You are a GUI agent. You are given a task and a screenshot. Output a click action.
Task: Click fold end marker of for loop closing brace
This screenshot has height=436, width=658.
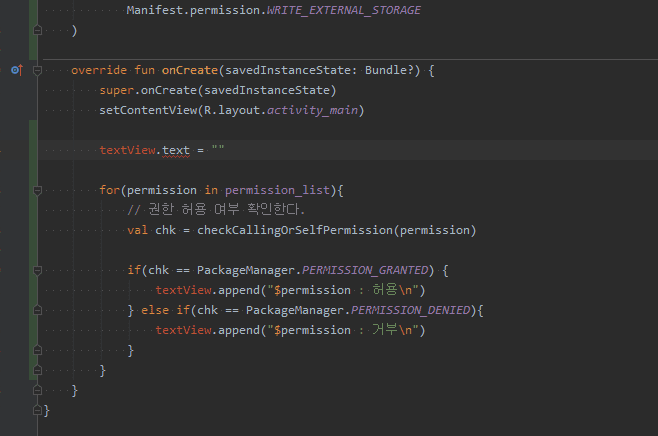click(x=37, y=370)
